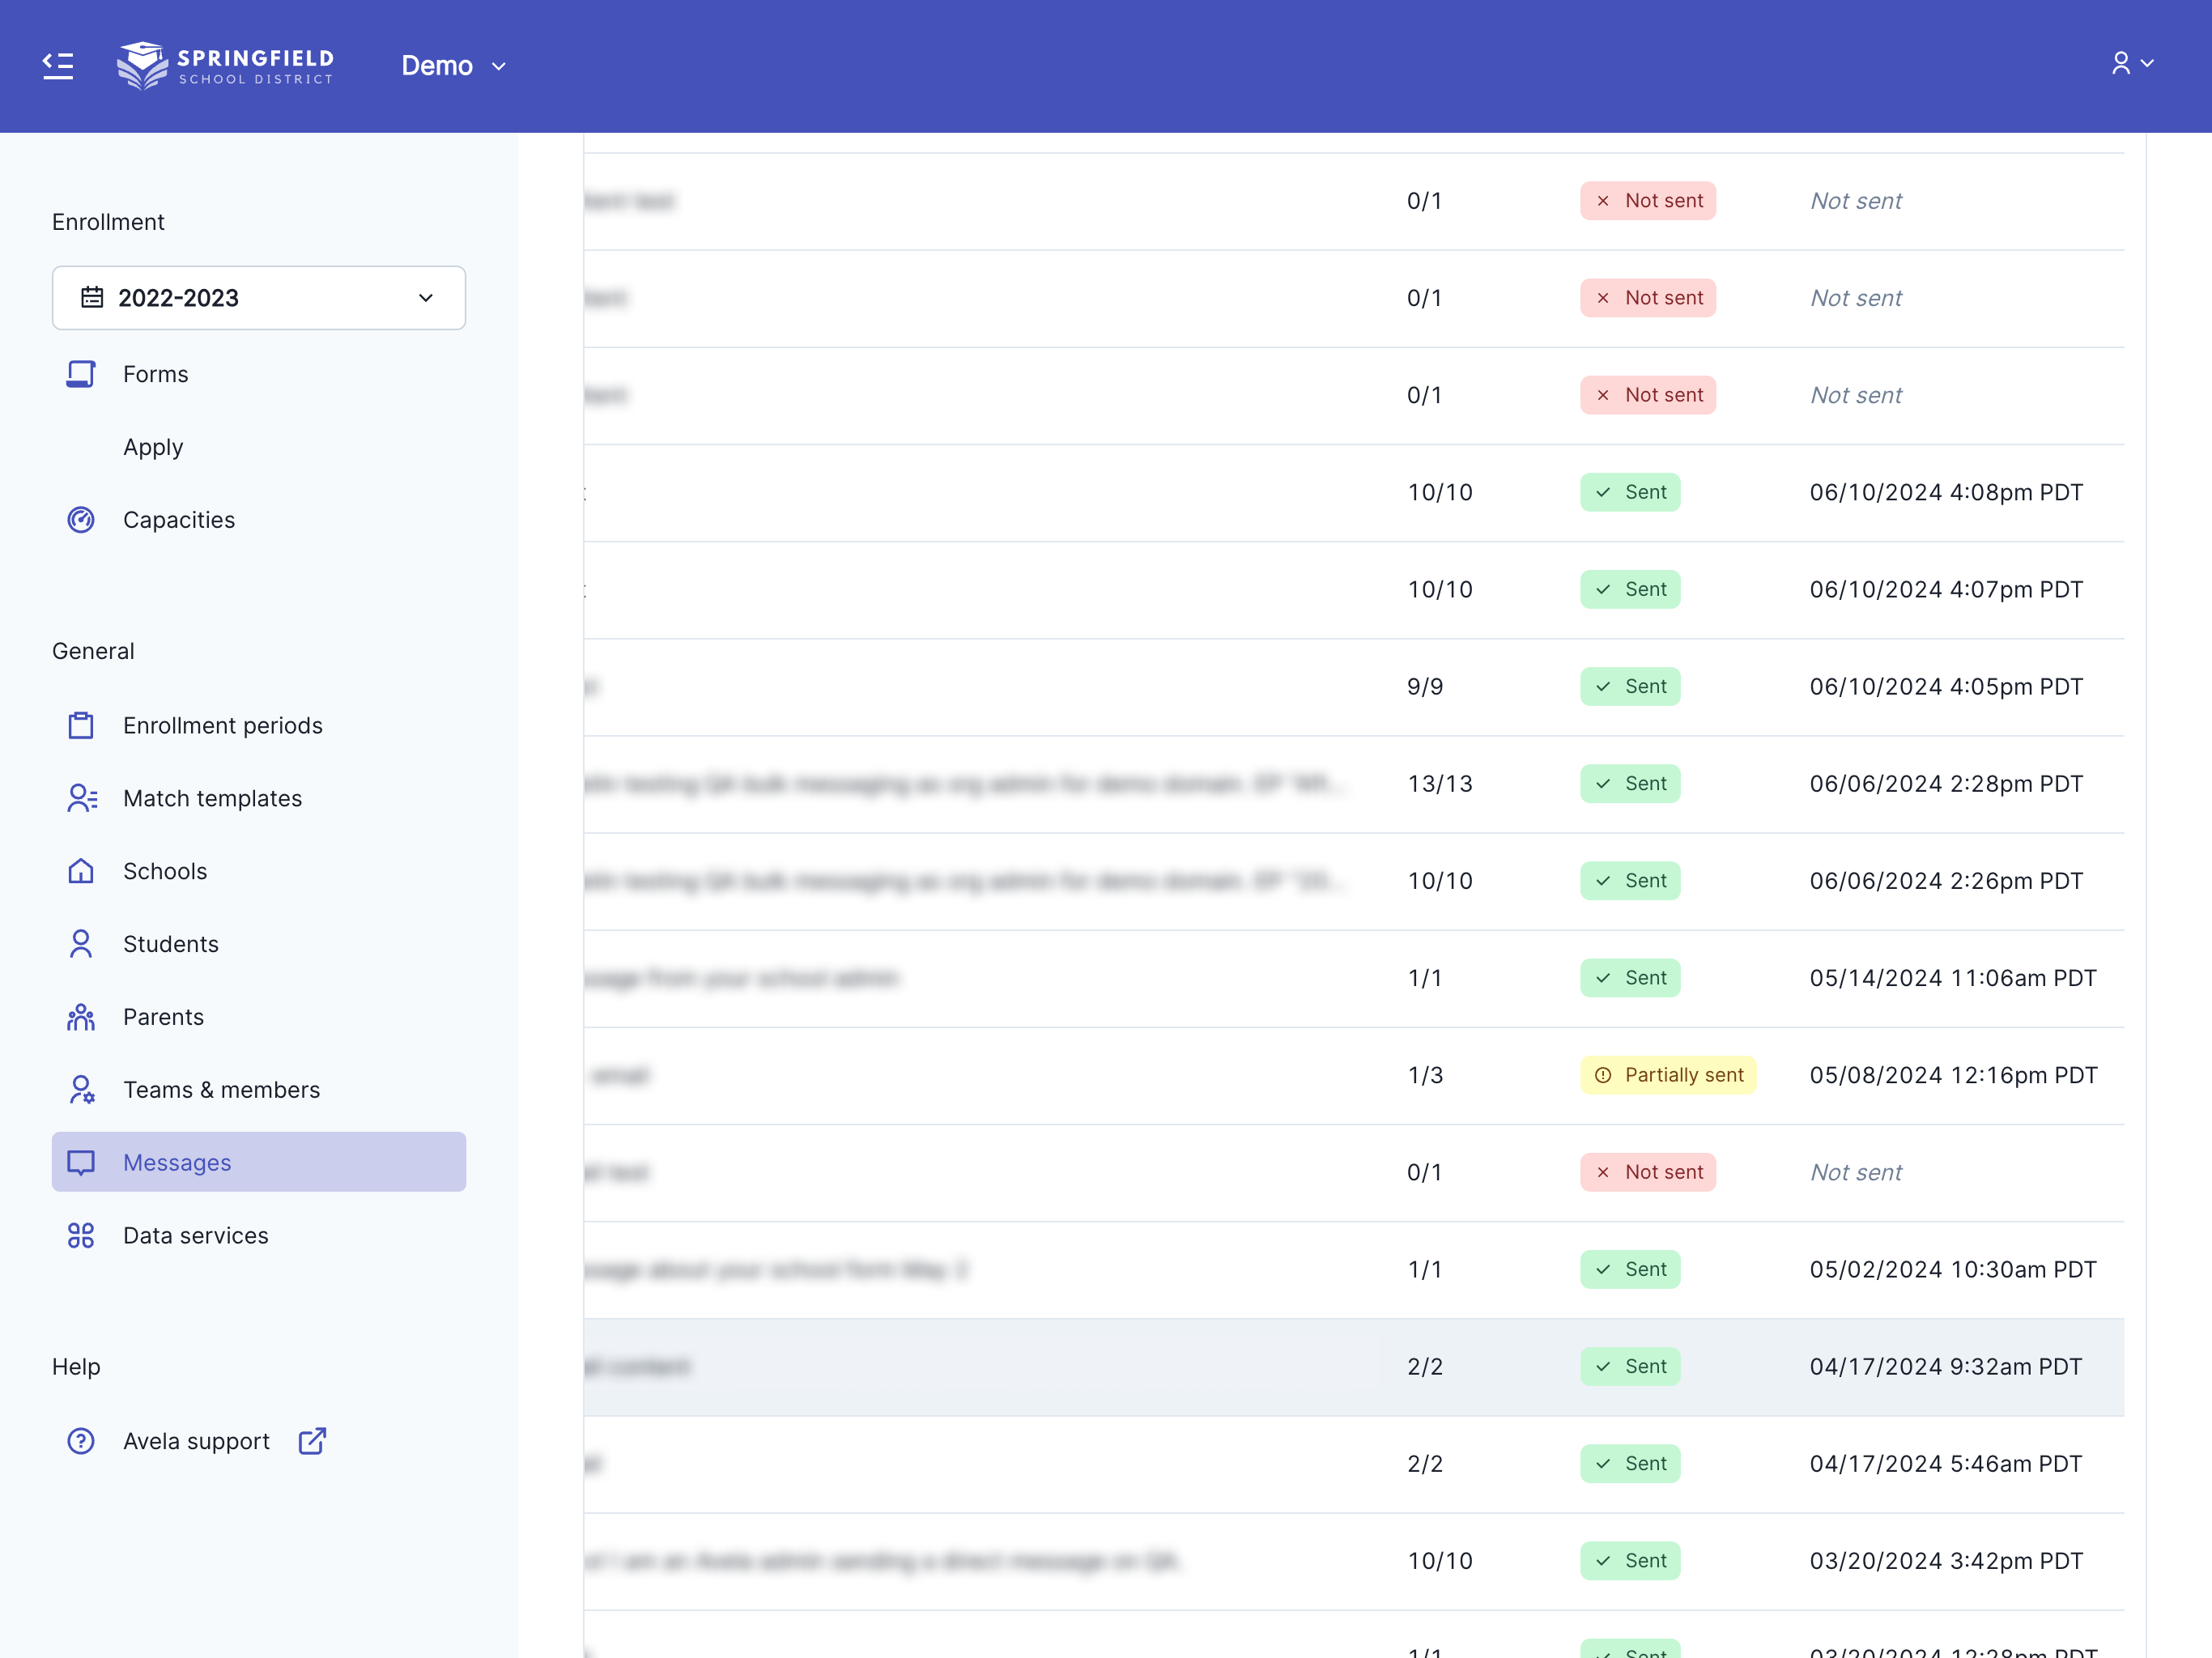
Task: Open Avela support external link
Action: [197, 1441]
